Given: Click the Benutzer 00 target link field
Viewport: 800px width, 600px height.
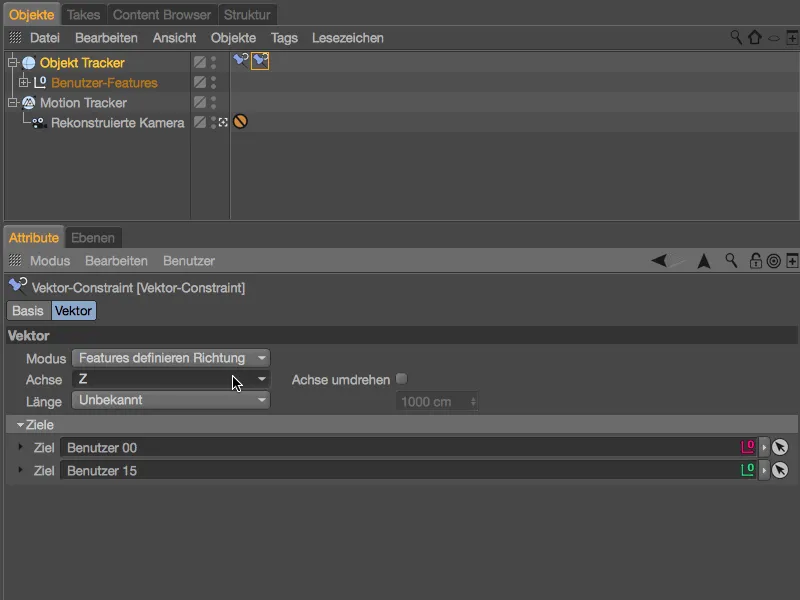Looking at the screenshot, I should 409,447.
